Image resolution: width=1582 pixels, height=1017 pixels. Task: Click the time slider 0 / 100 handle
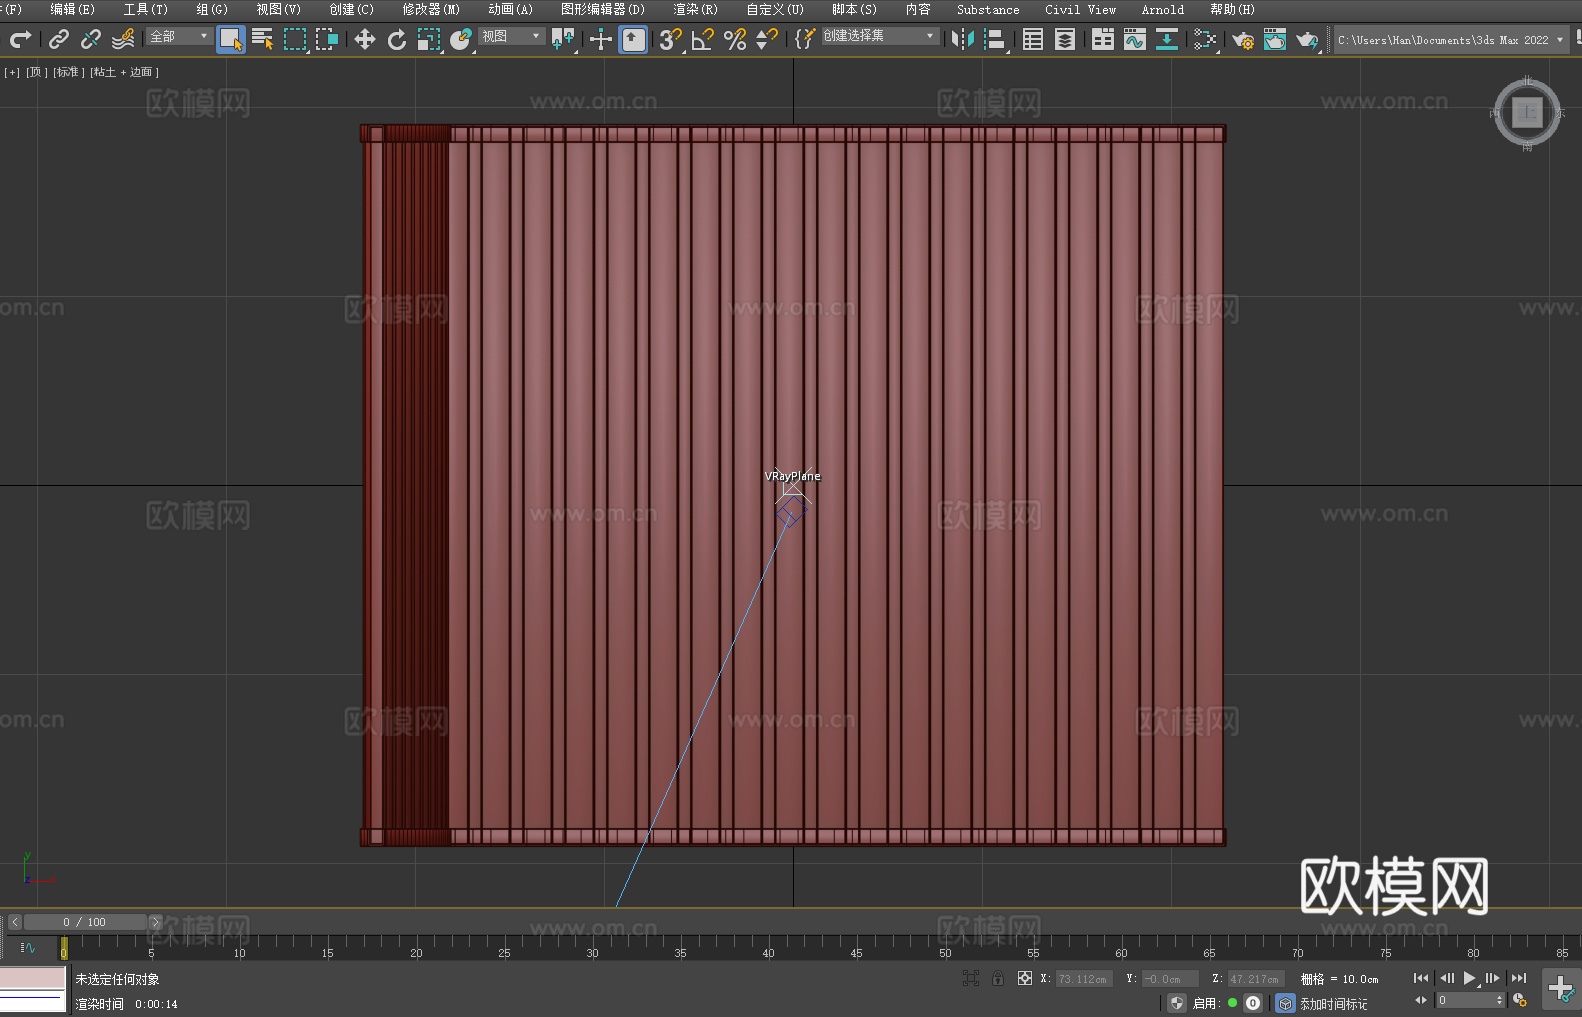click(85, 922)
